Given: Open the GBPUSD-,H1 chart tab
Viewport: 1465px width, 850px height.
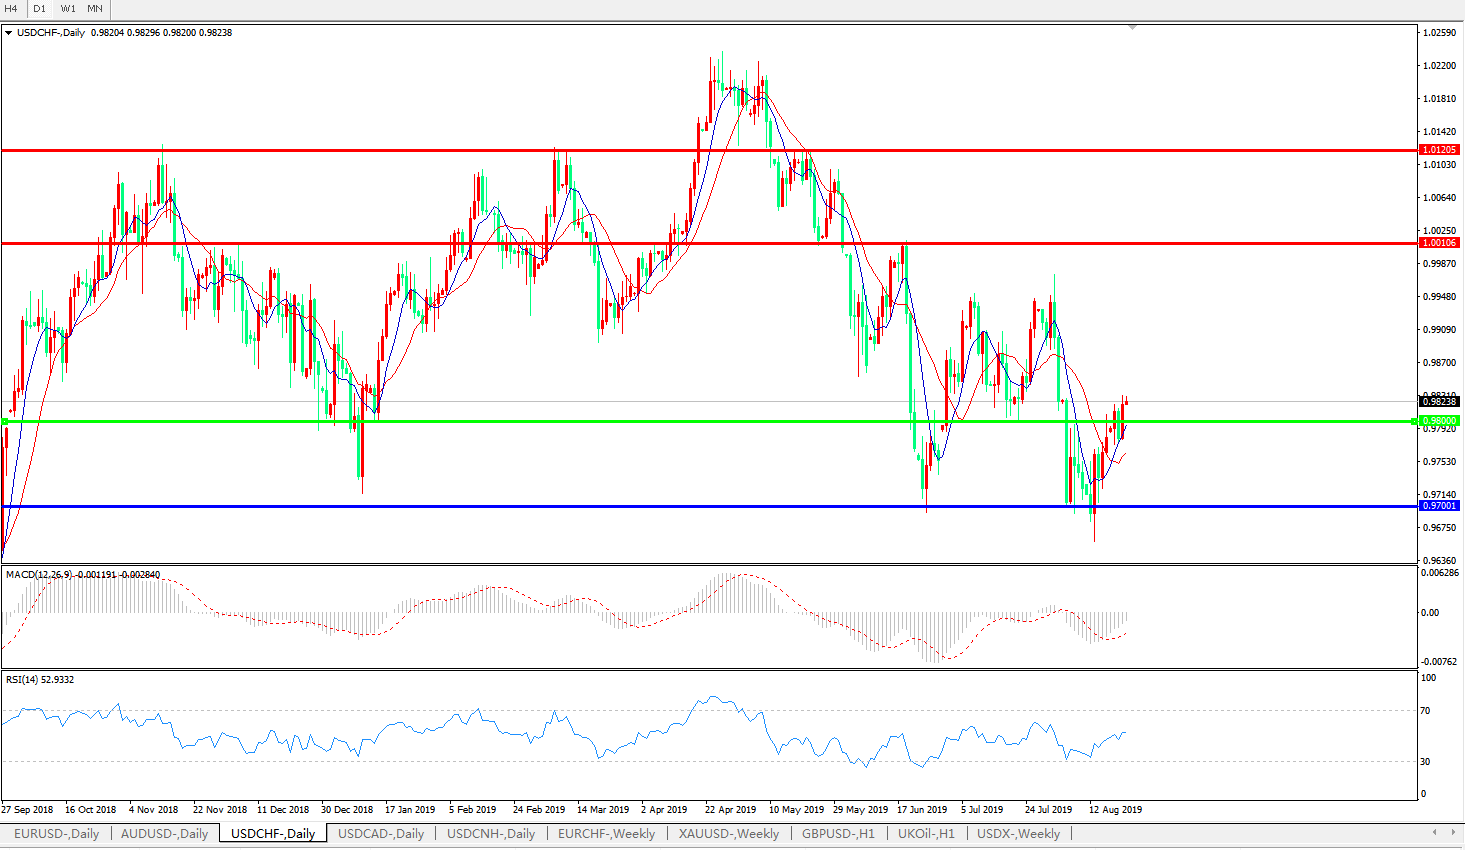Looking at the screenshot, I should pos(838,833).
